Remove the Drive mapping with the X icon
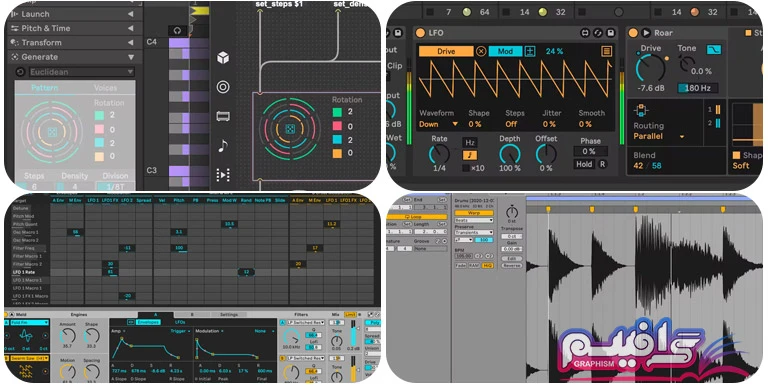768x386 pixels. point(481,51)
